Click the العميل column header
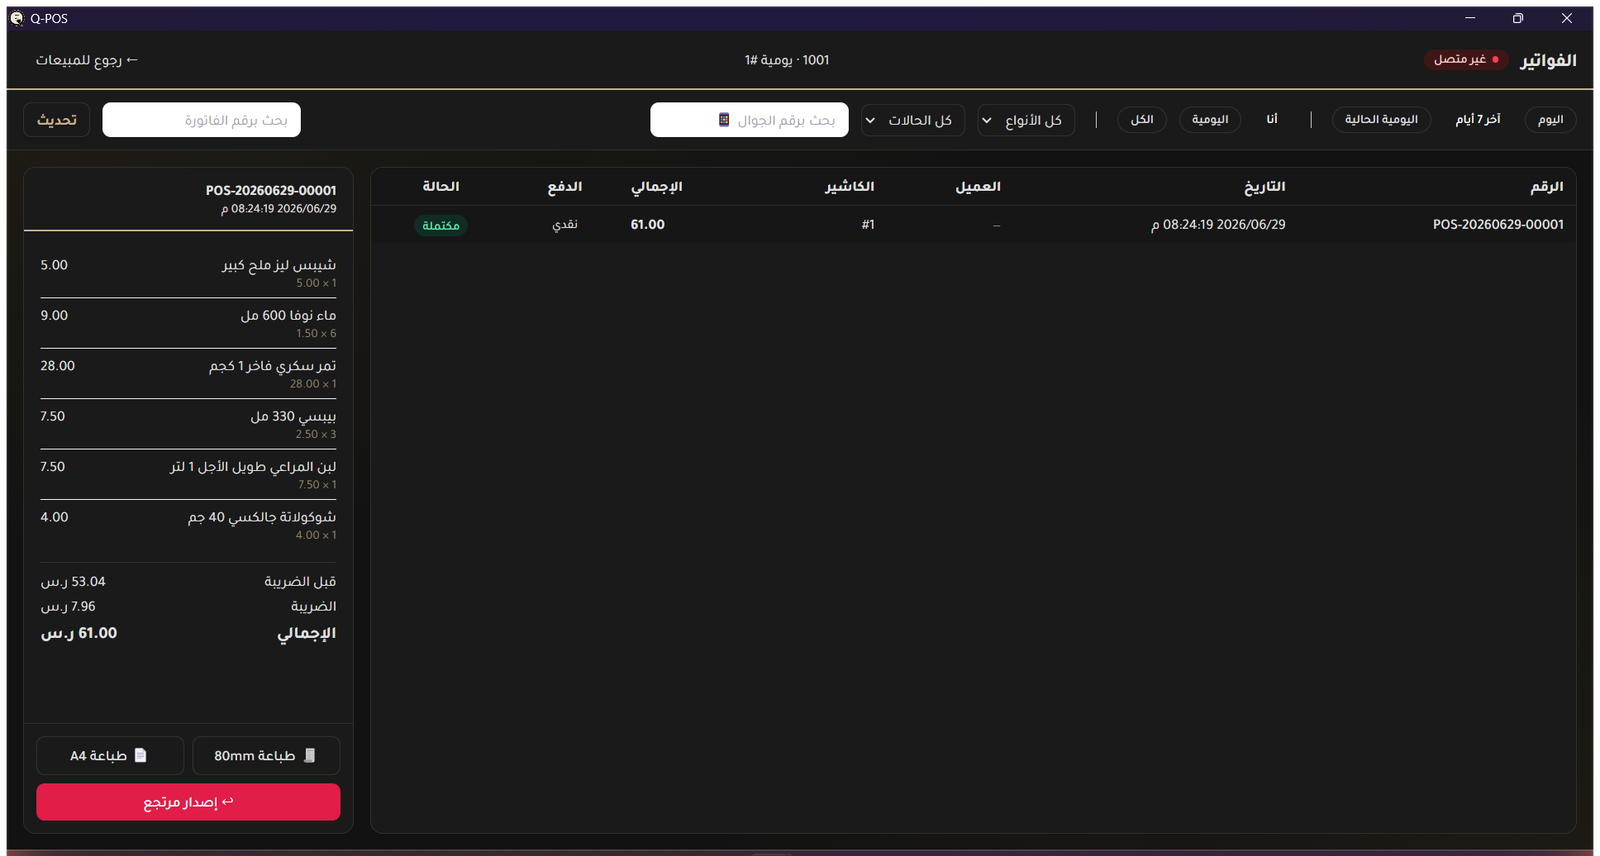This screenshot has width=1600, height=856. pyautogui.click(x=978, y=187)
